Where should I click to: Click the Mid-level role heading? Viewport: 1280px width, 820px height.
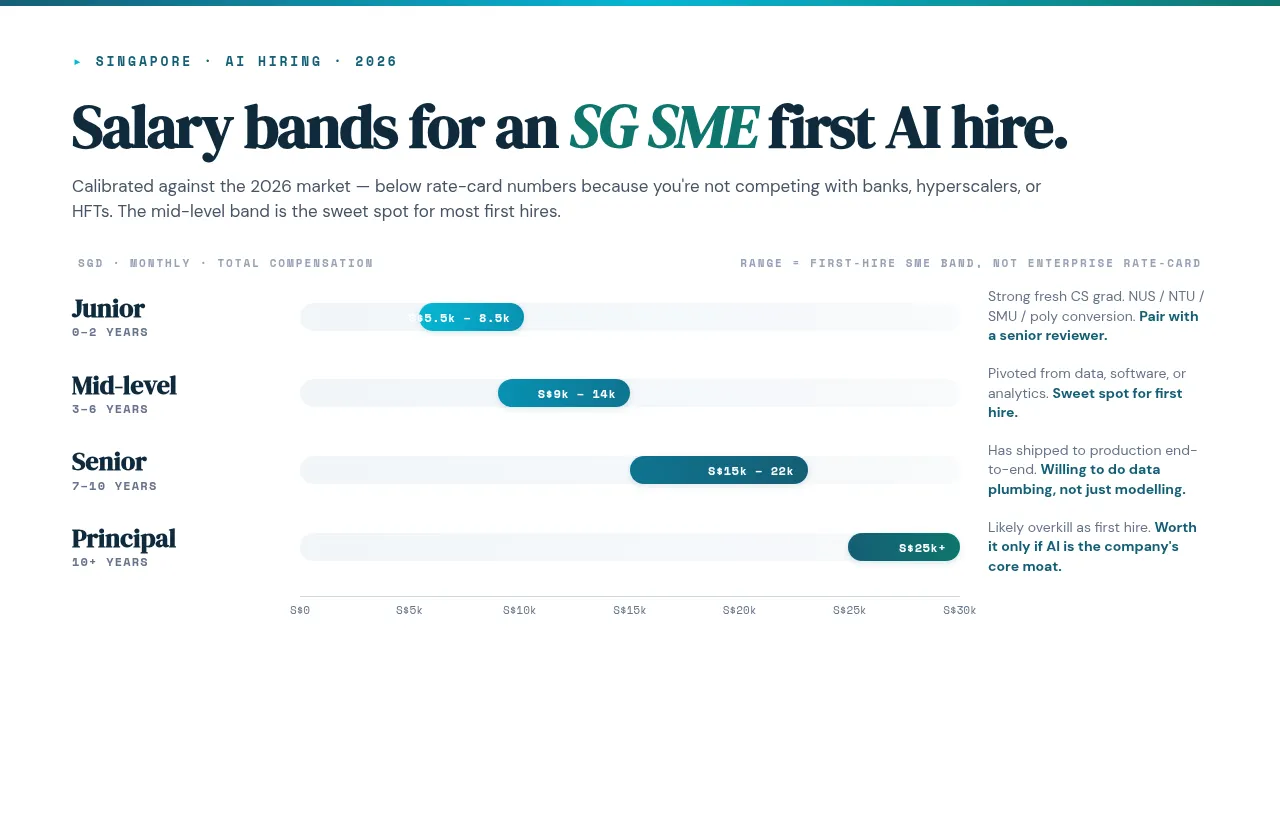pos(124,385)
